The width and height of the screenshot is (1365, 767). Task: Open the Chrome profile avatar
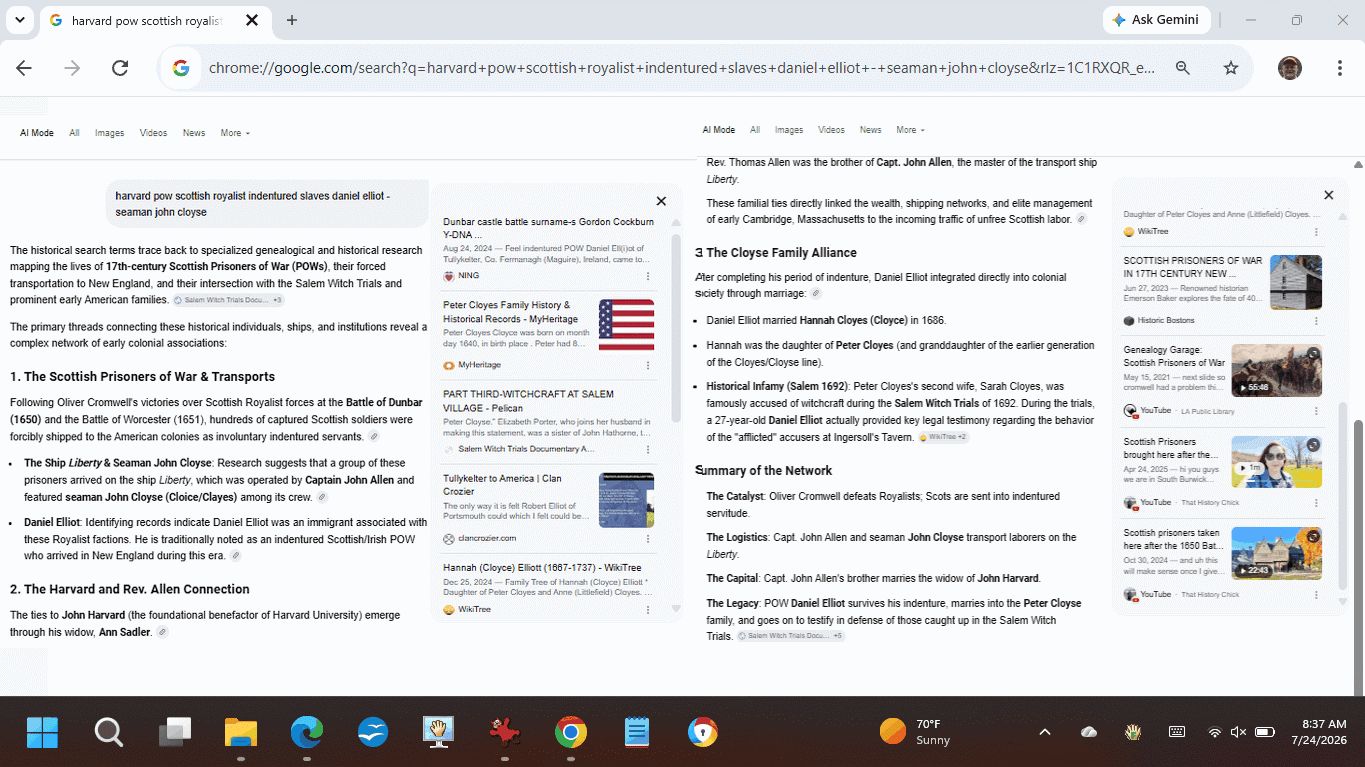coord(1290,68)
